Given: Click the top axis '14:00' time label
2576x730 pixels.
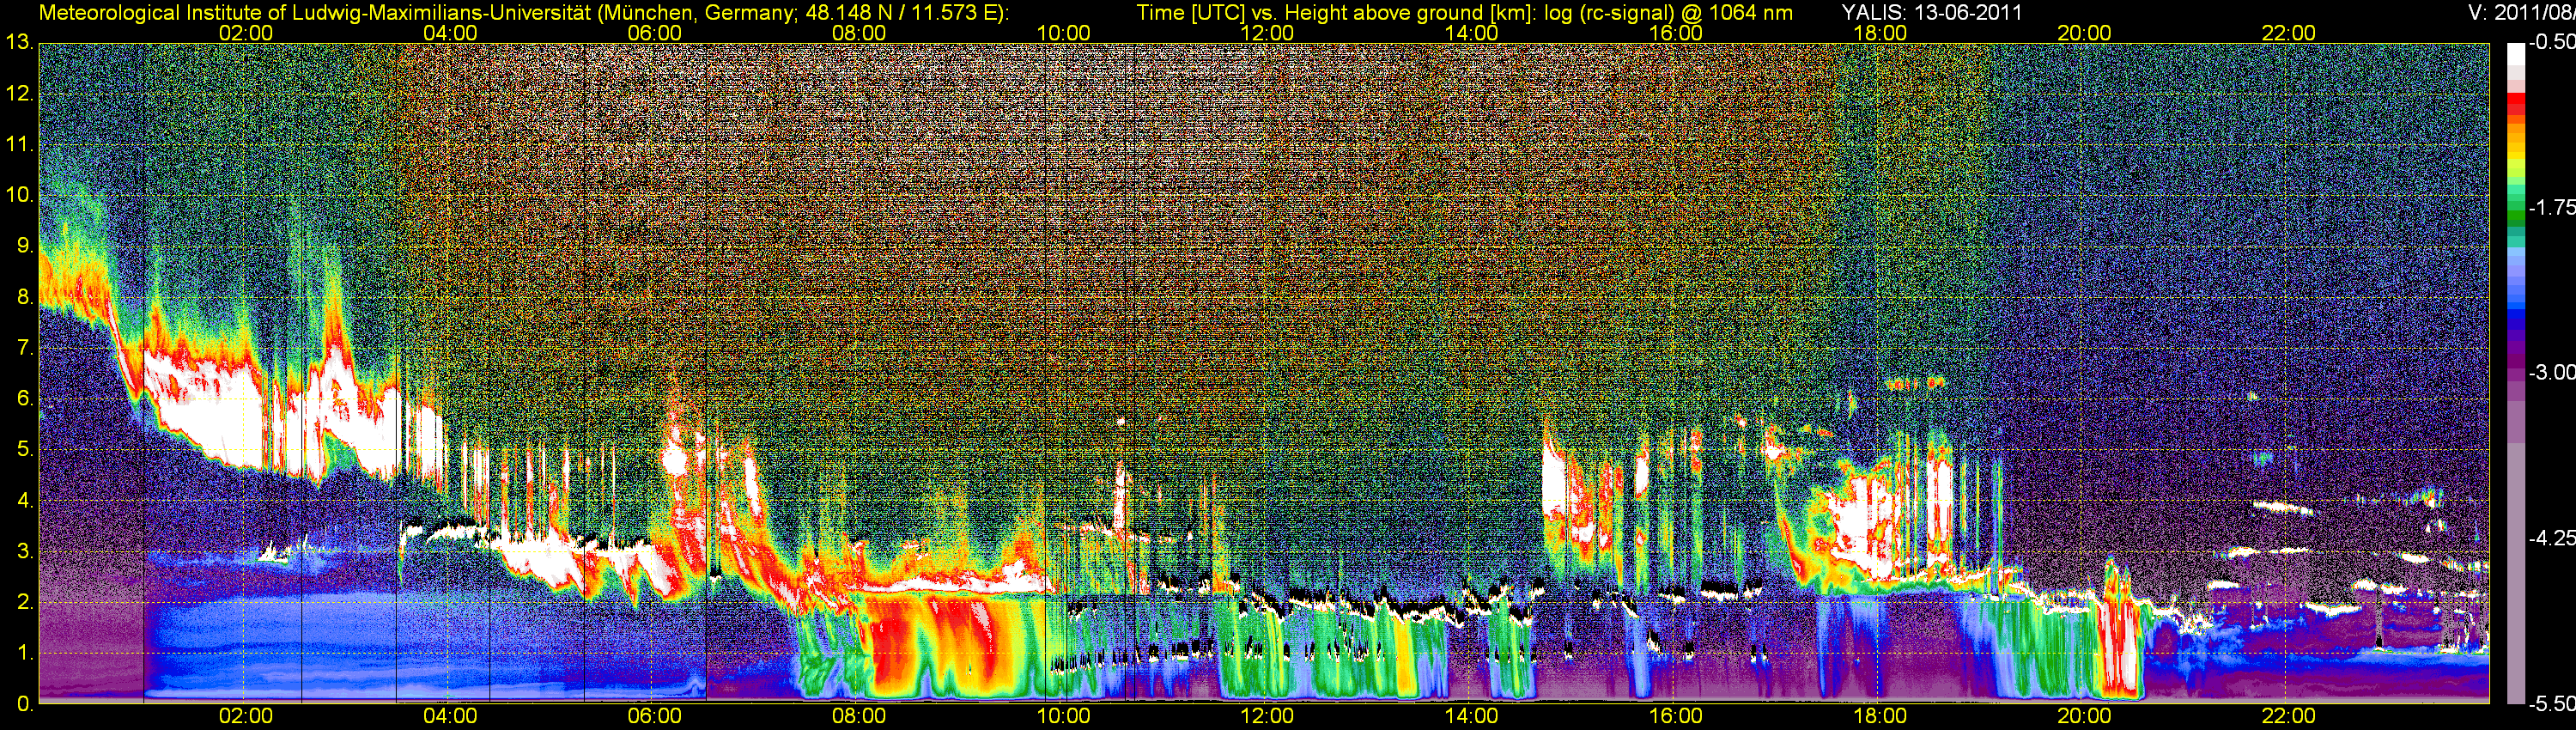Looking at the screenshot, I should pos(1472,33).
